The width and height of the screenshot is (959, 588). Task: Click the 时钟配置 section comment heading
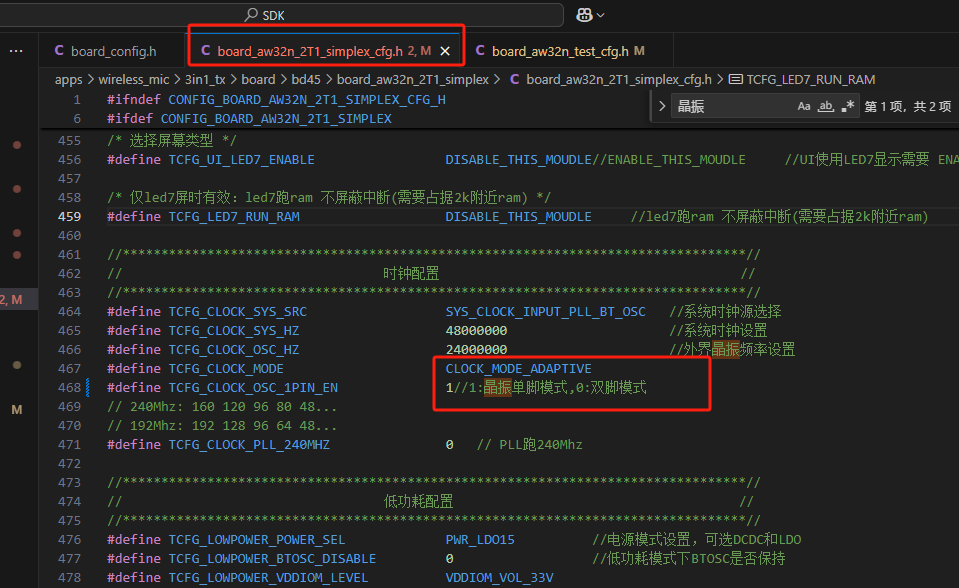411,274
